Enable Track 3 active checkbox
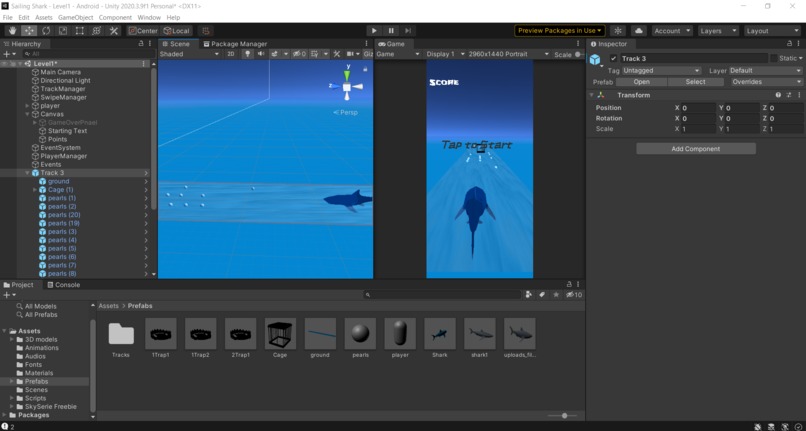Image resolution: width=806 pixels, height=431 pixels. (x=613, y=59)
